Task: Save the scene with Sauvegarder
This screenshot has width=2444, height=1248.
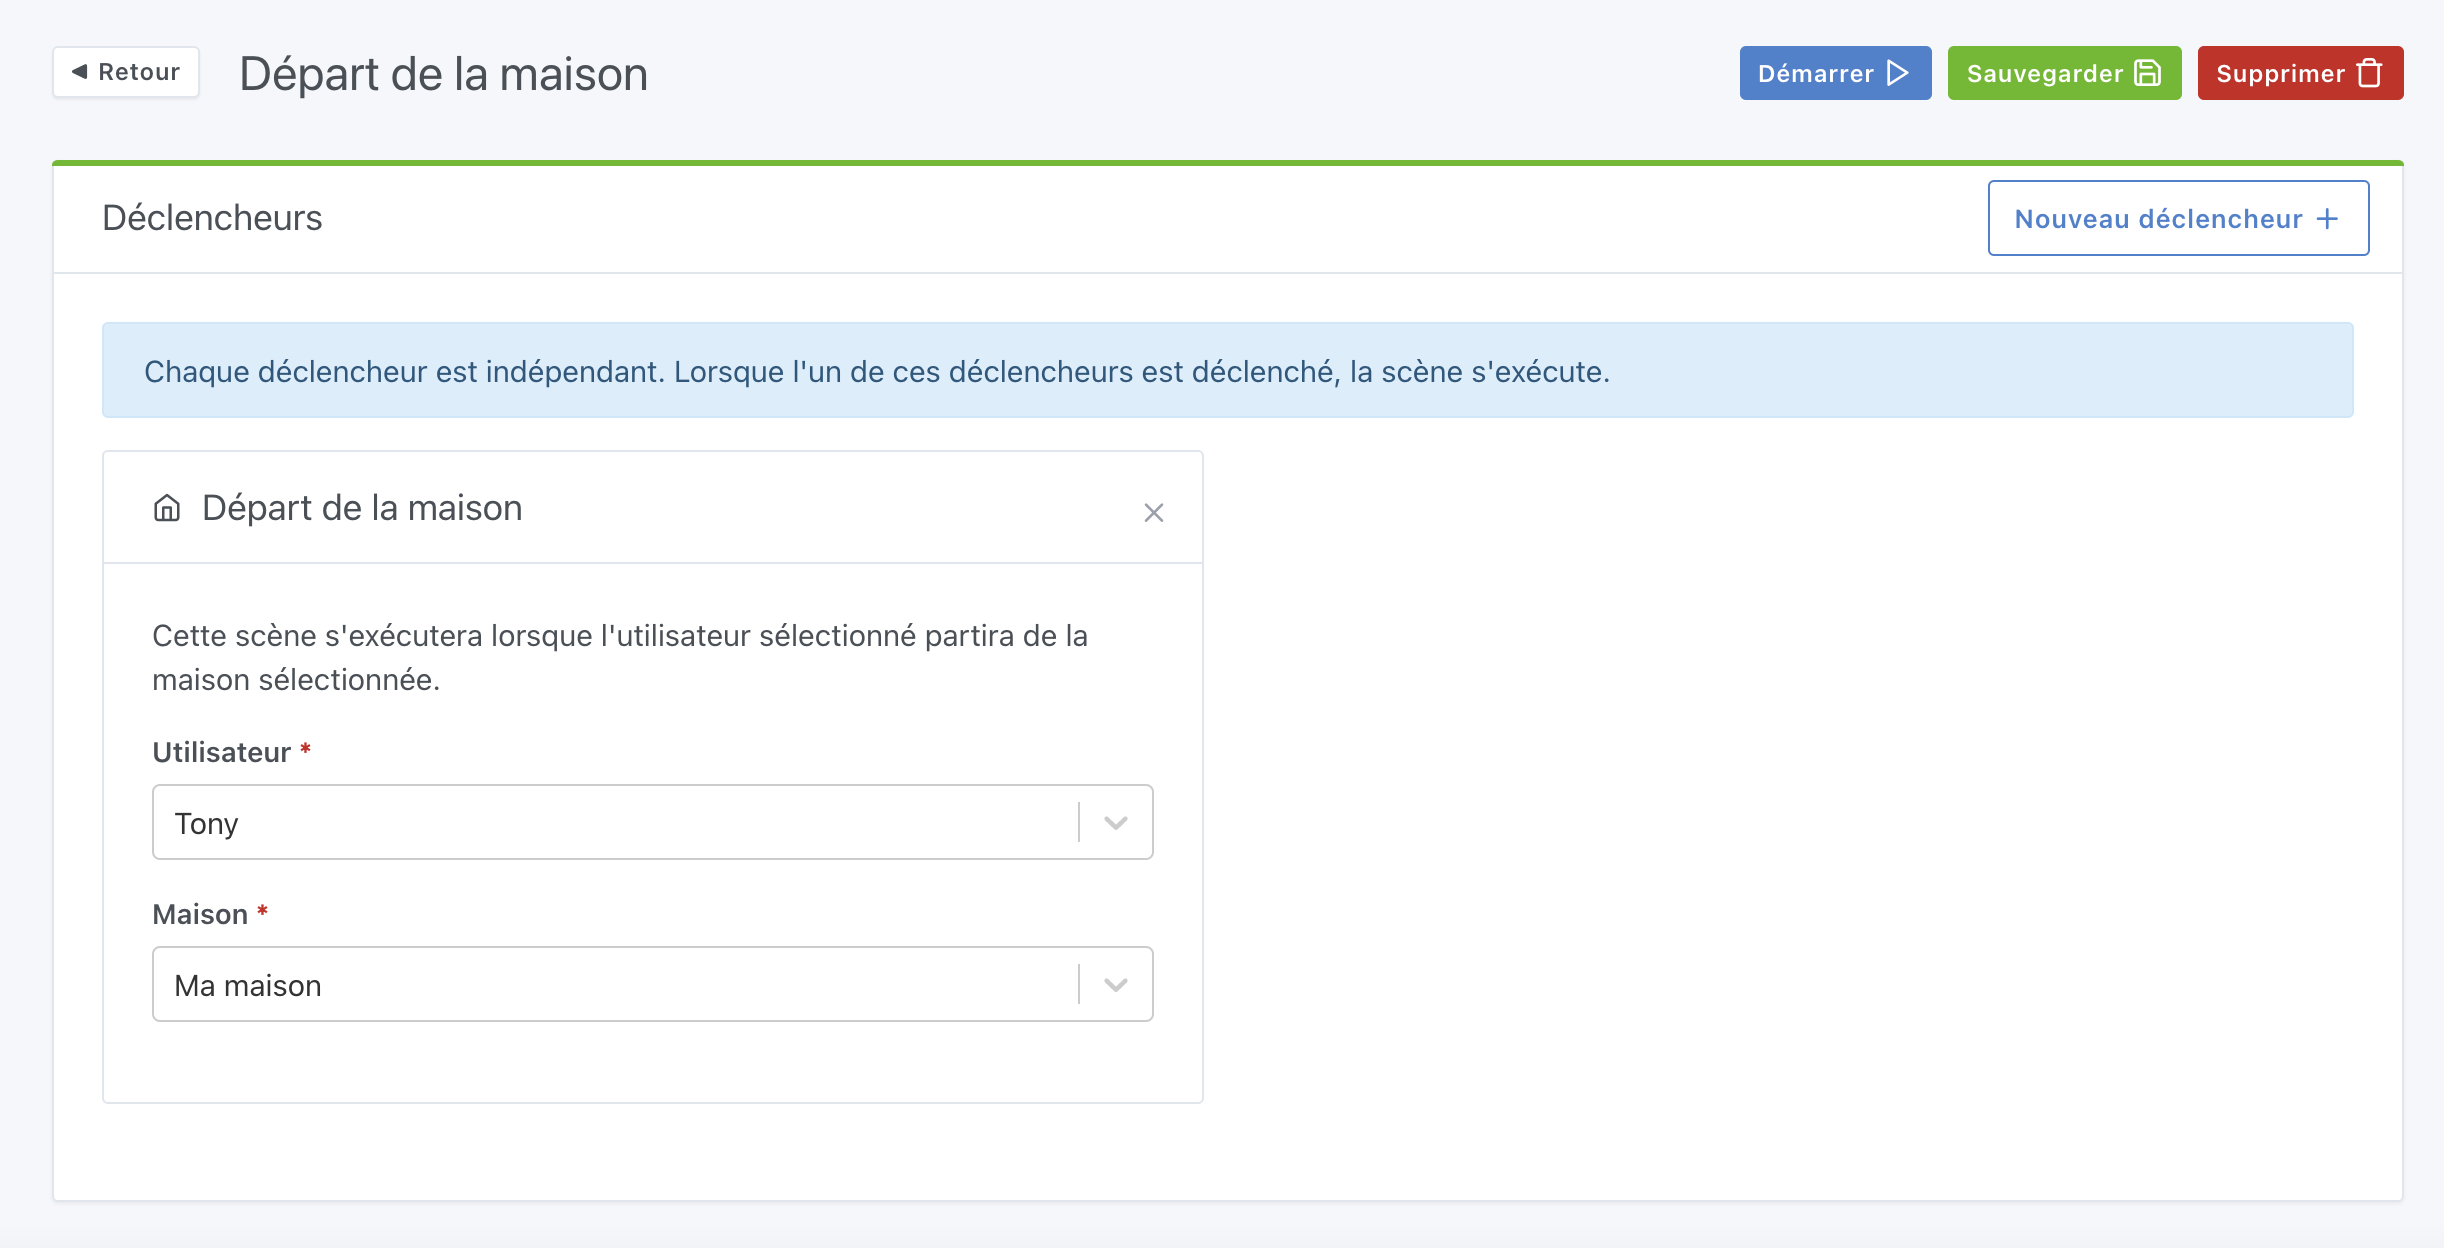Action: coord(2063,73)
